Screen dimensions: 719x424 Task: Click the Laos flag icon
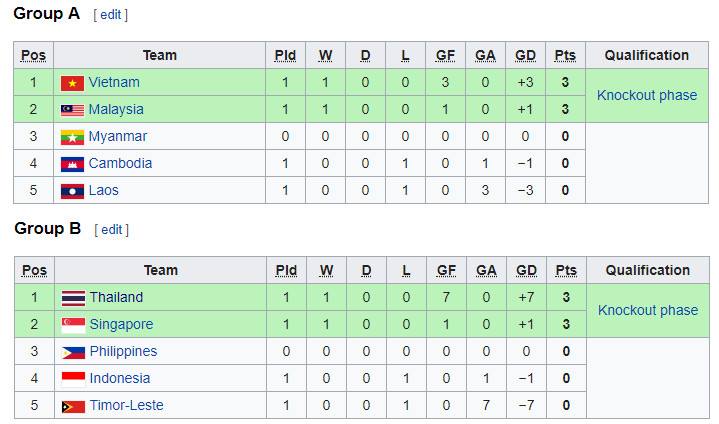point(72,191)
